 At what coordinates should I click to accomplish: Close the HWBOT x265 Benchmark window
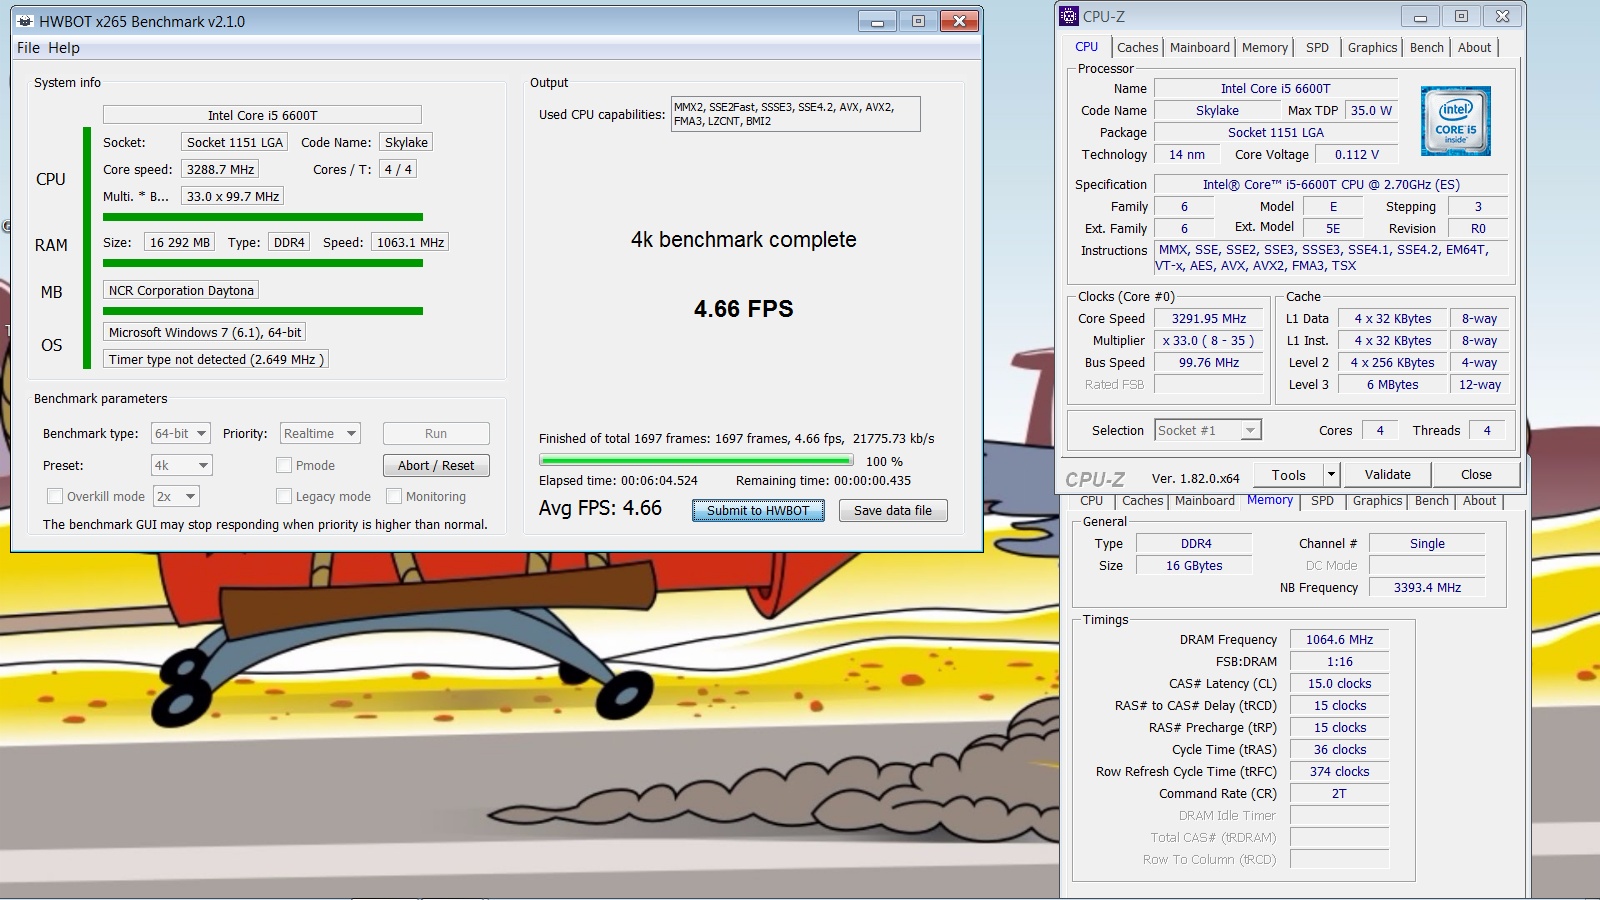959,21
